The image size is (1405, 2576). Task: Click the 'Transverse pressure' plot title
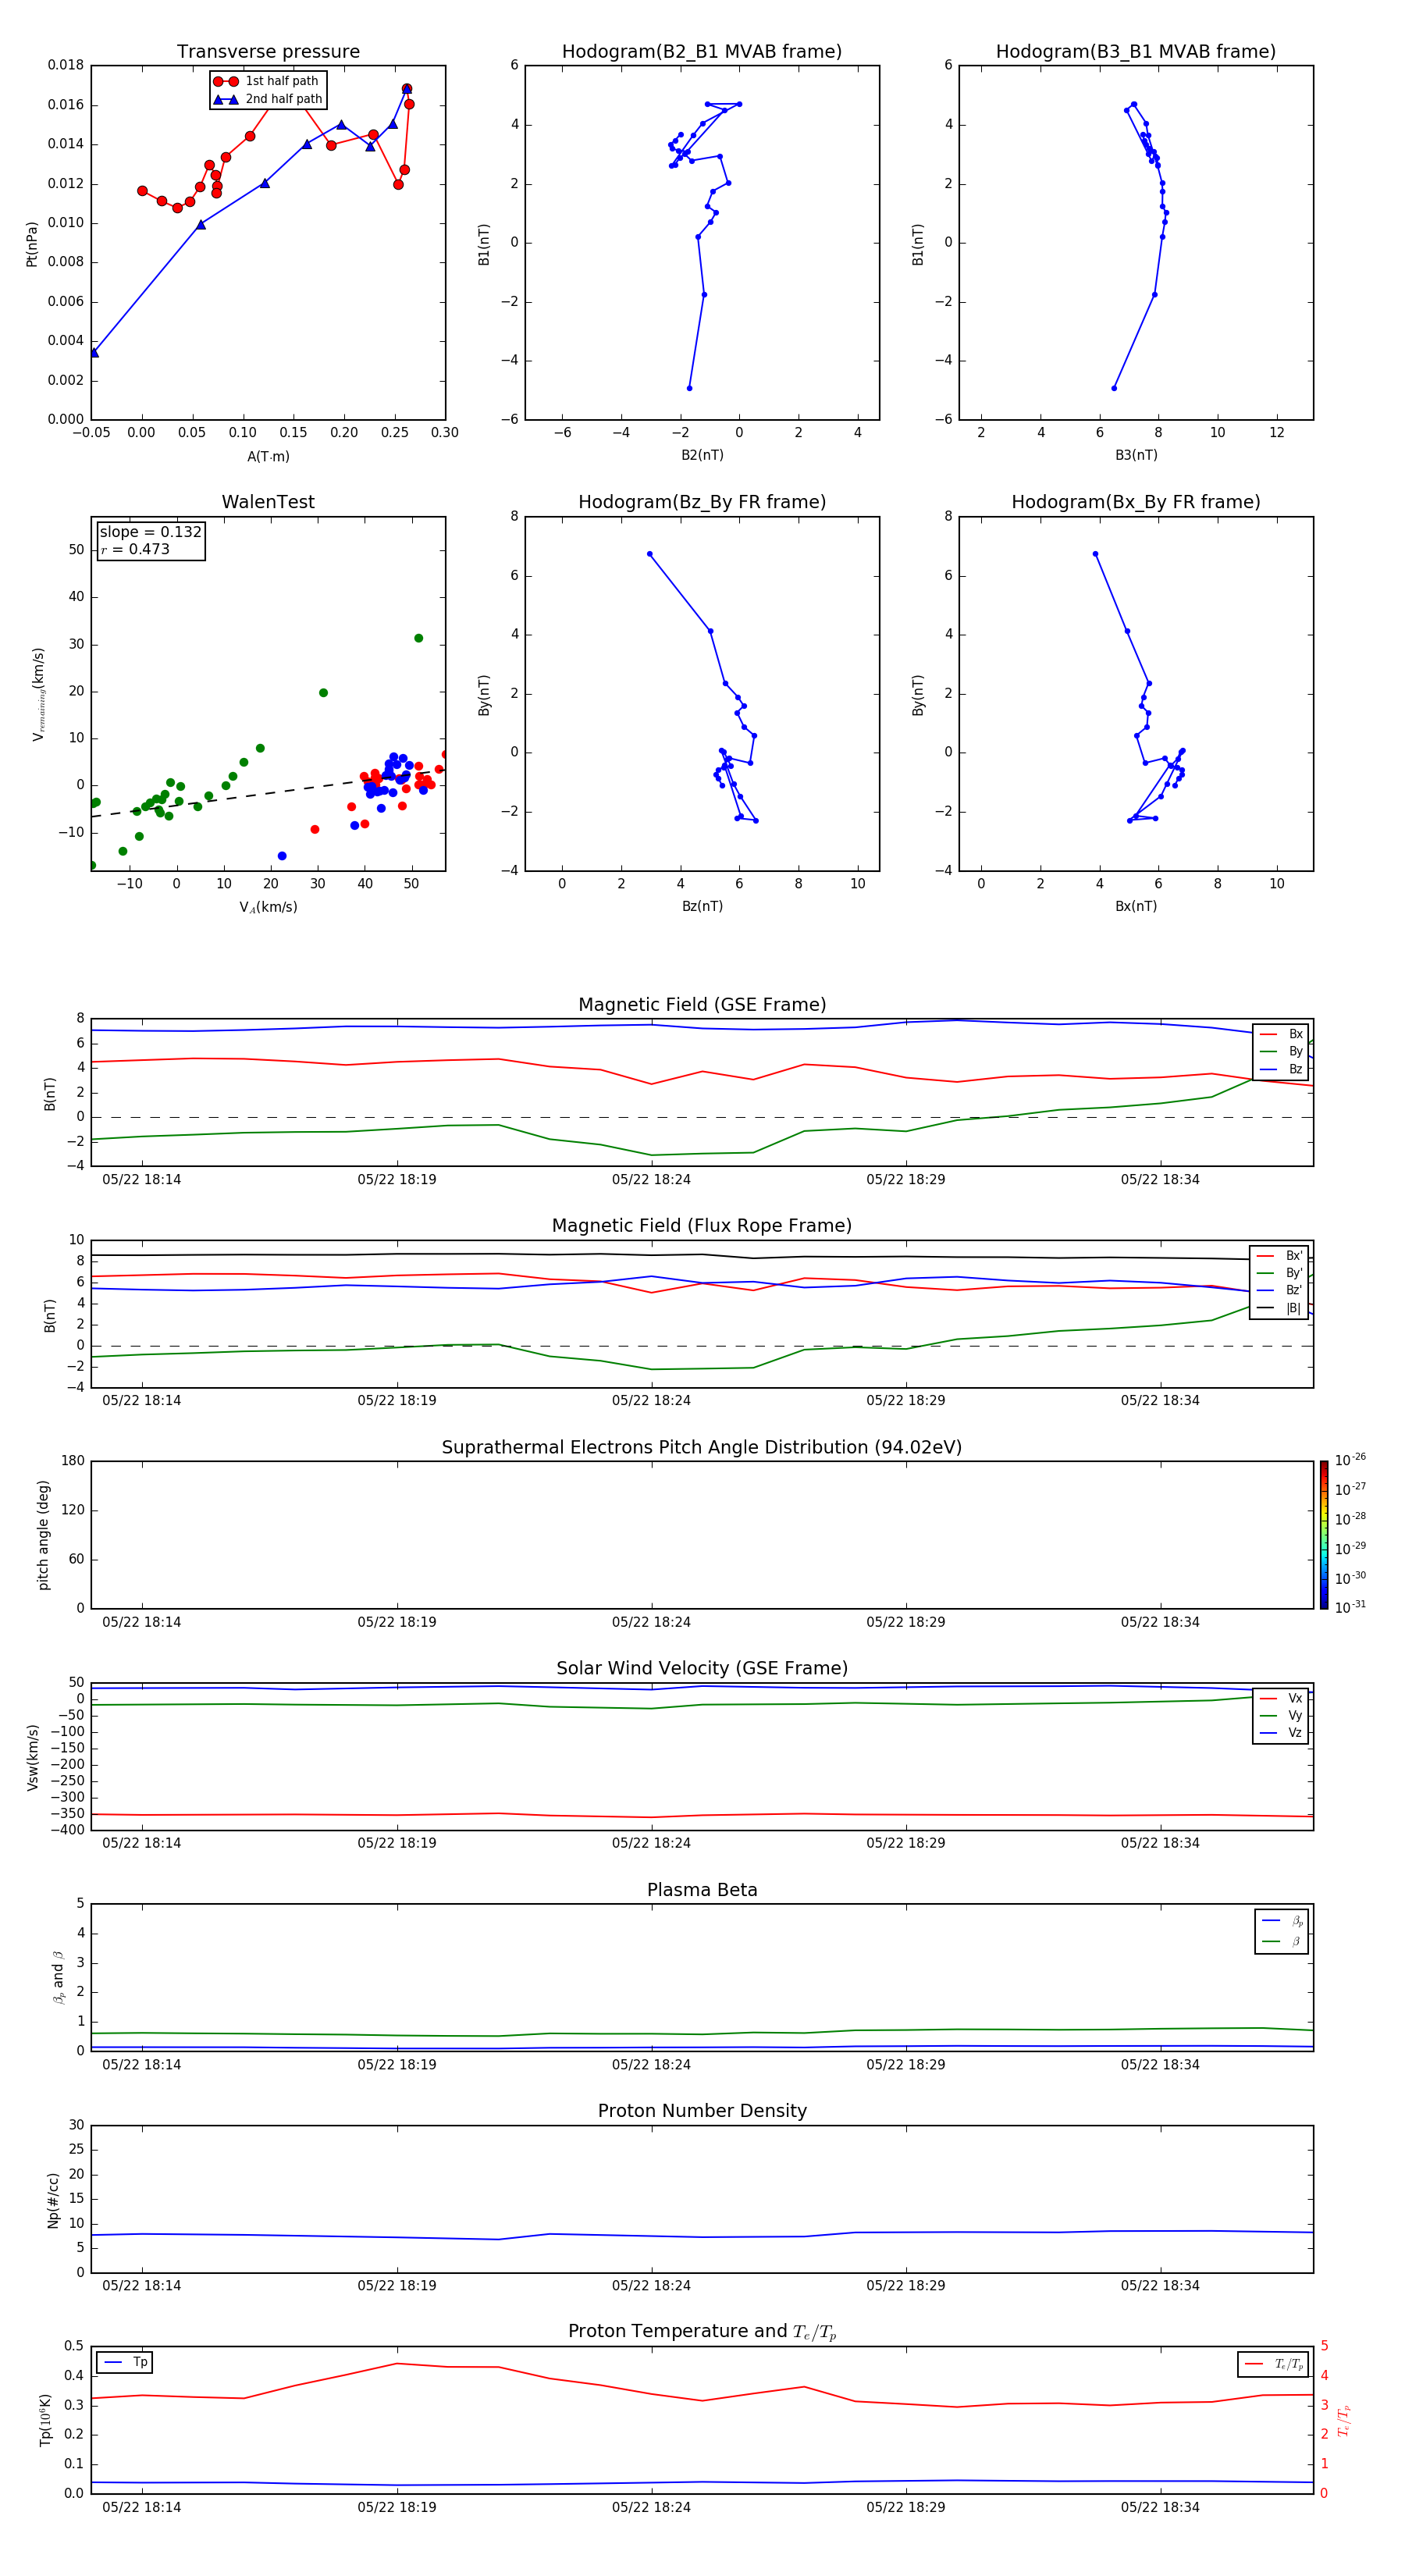(x=268, y=52)
